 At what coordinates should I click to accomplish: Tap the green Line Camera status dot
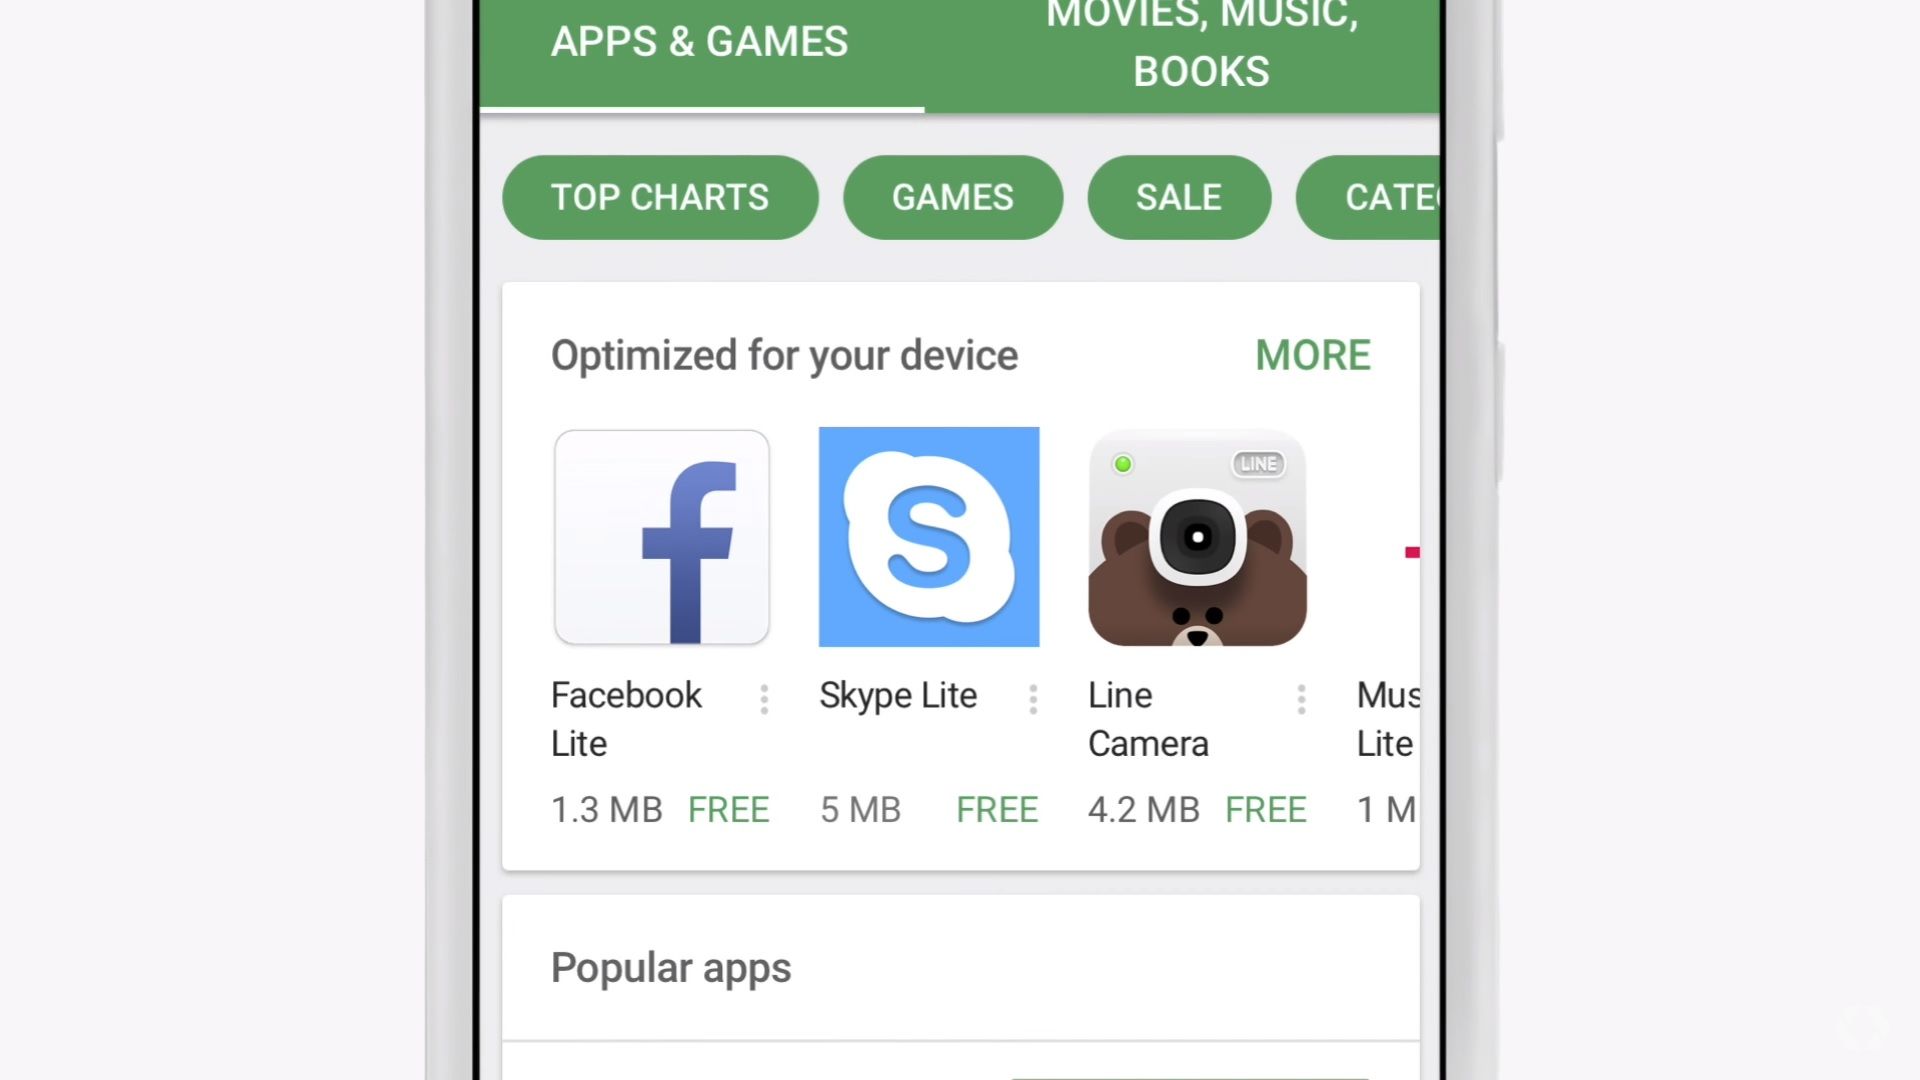coord(1122,464)
